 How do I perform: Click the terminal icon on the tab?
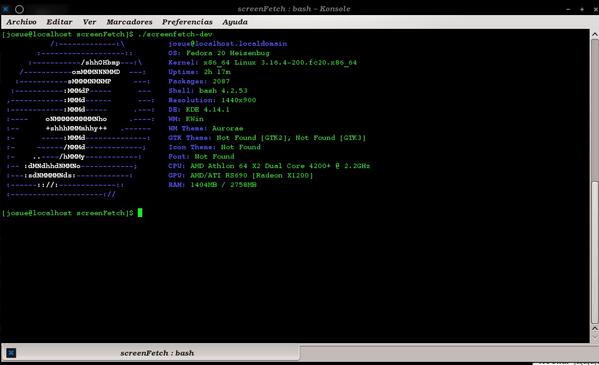pyautogui.click(x=11, y=353)
